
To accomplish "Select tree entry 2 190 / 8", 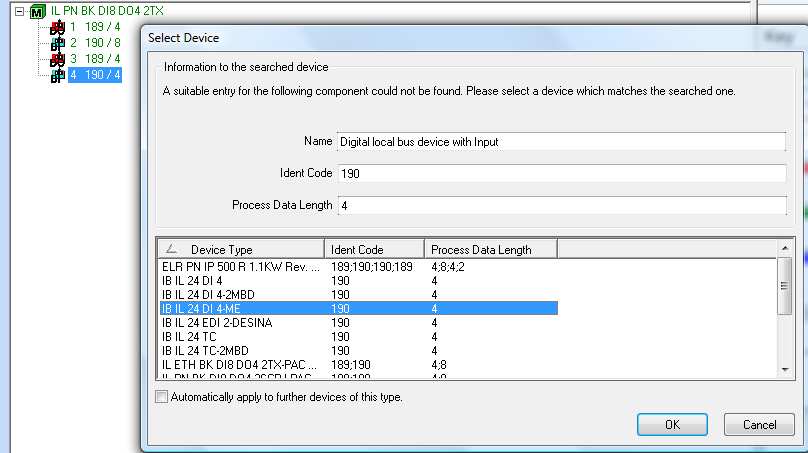I will (x=95, y=43).
